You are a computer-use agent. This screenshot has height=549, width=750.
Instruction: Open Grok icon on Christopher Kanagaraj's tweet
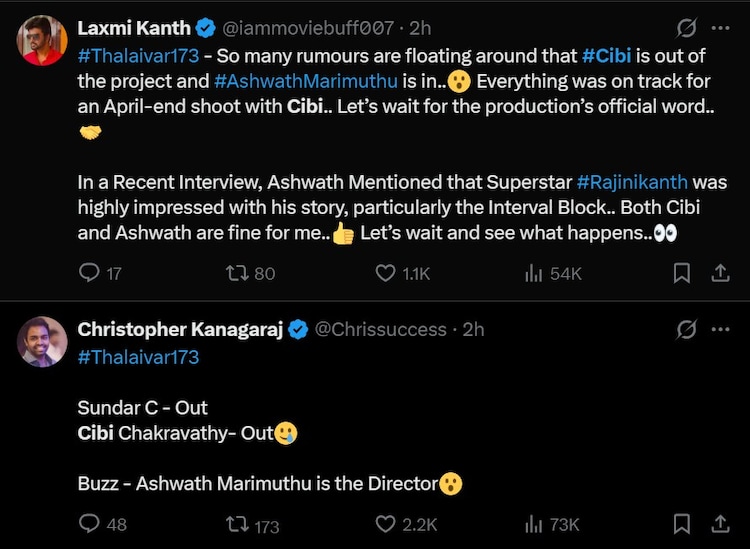coord(687,329)
